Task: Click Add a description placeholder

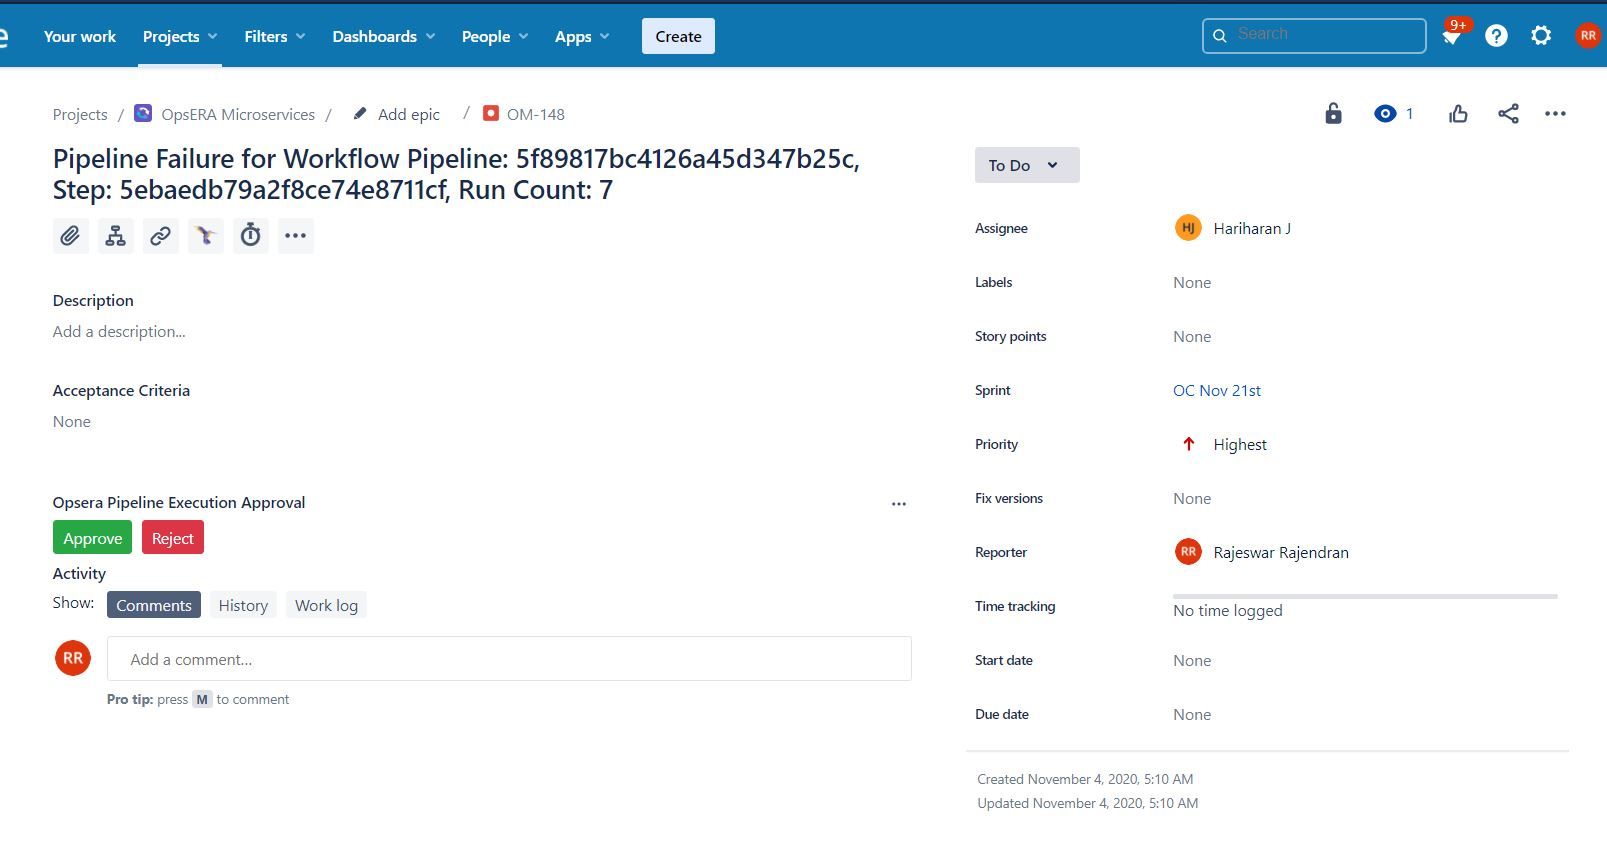Action: coord(119,331)
